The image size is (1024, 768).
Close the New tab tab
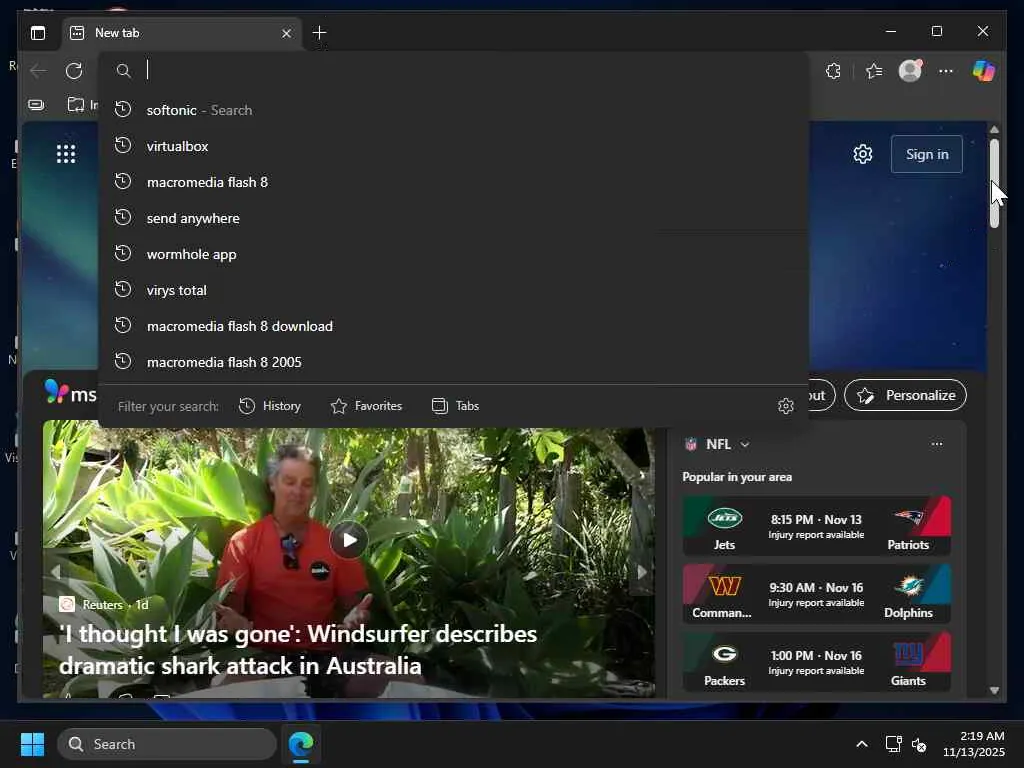pos(286,33)
